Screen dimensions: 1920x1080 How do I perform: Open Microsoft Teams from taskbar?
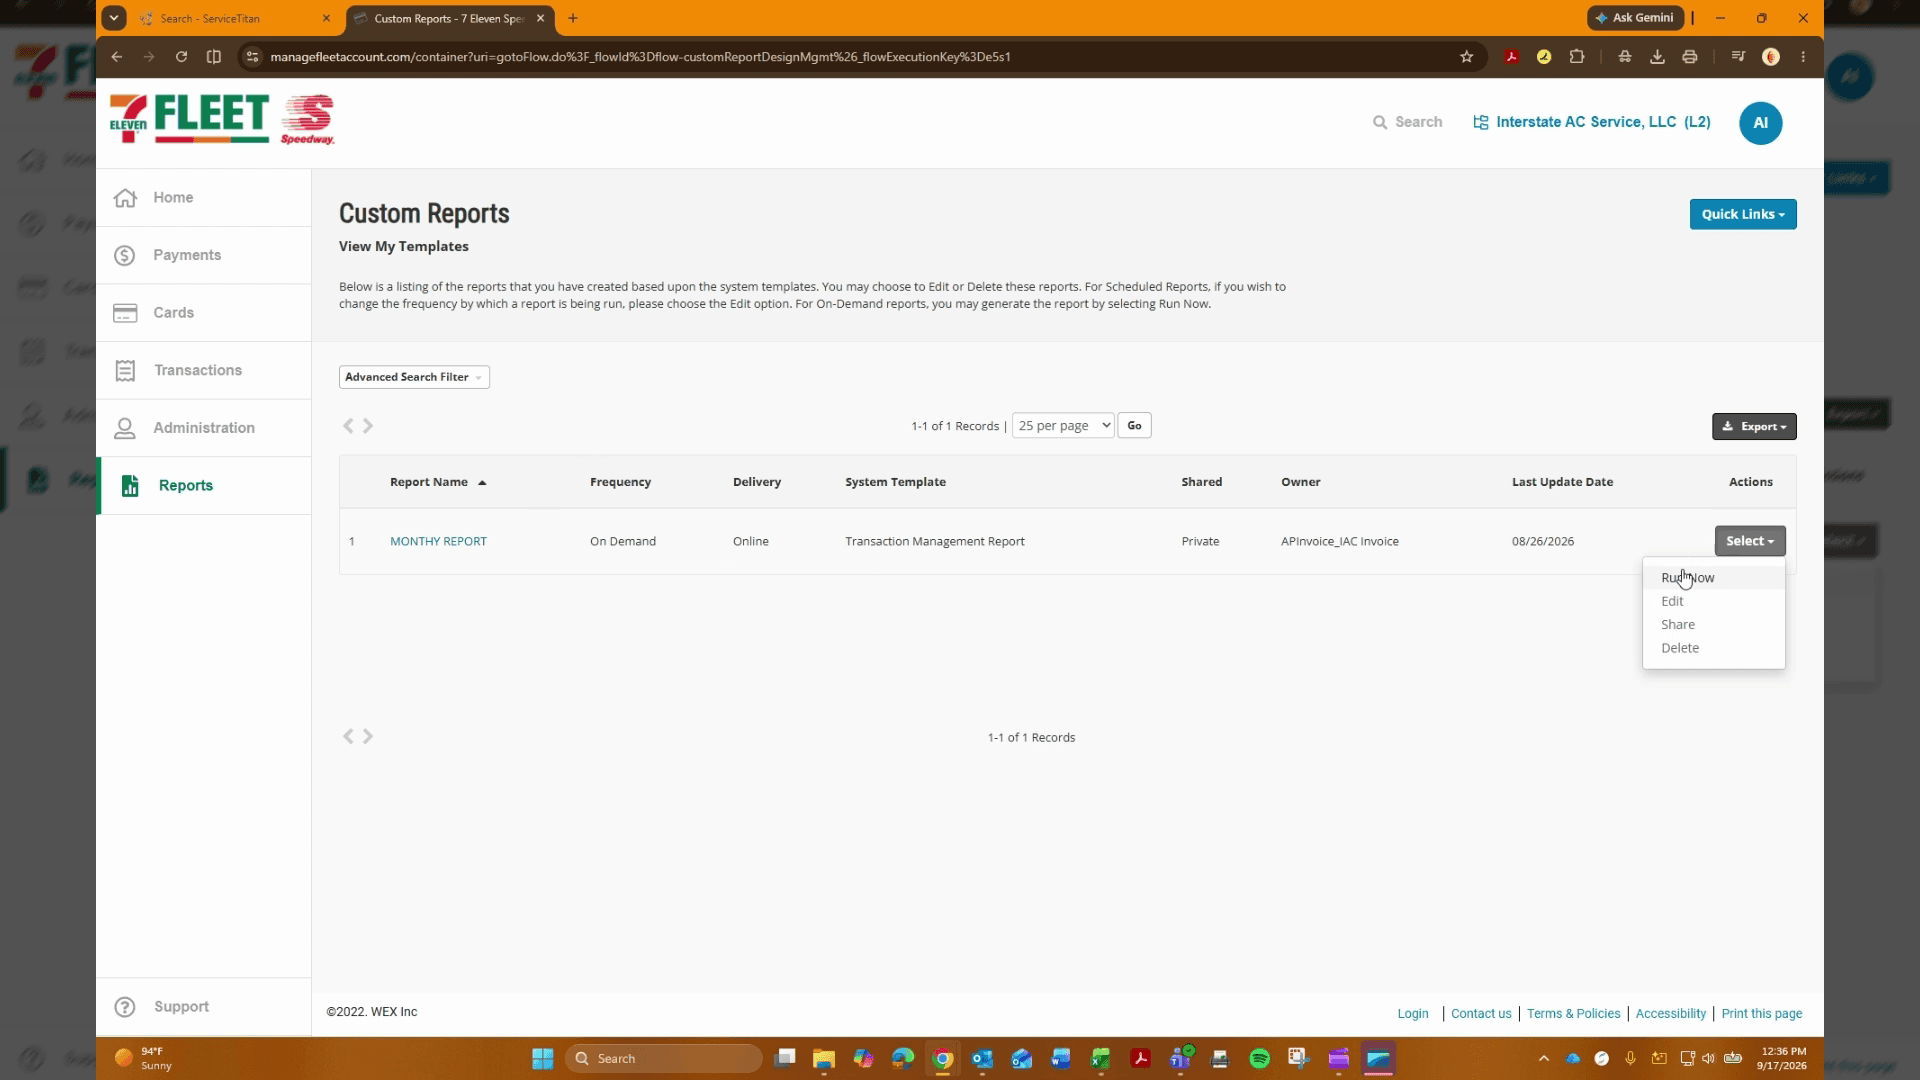[x=1180, y=1058]
